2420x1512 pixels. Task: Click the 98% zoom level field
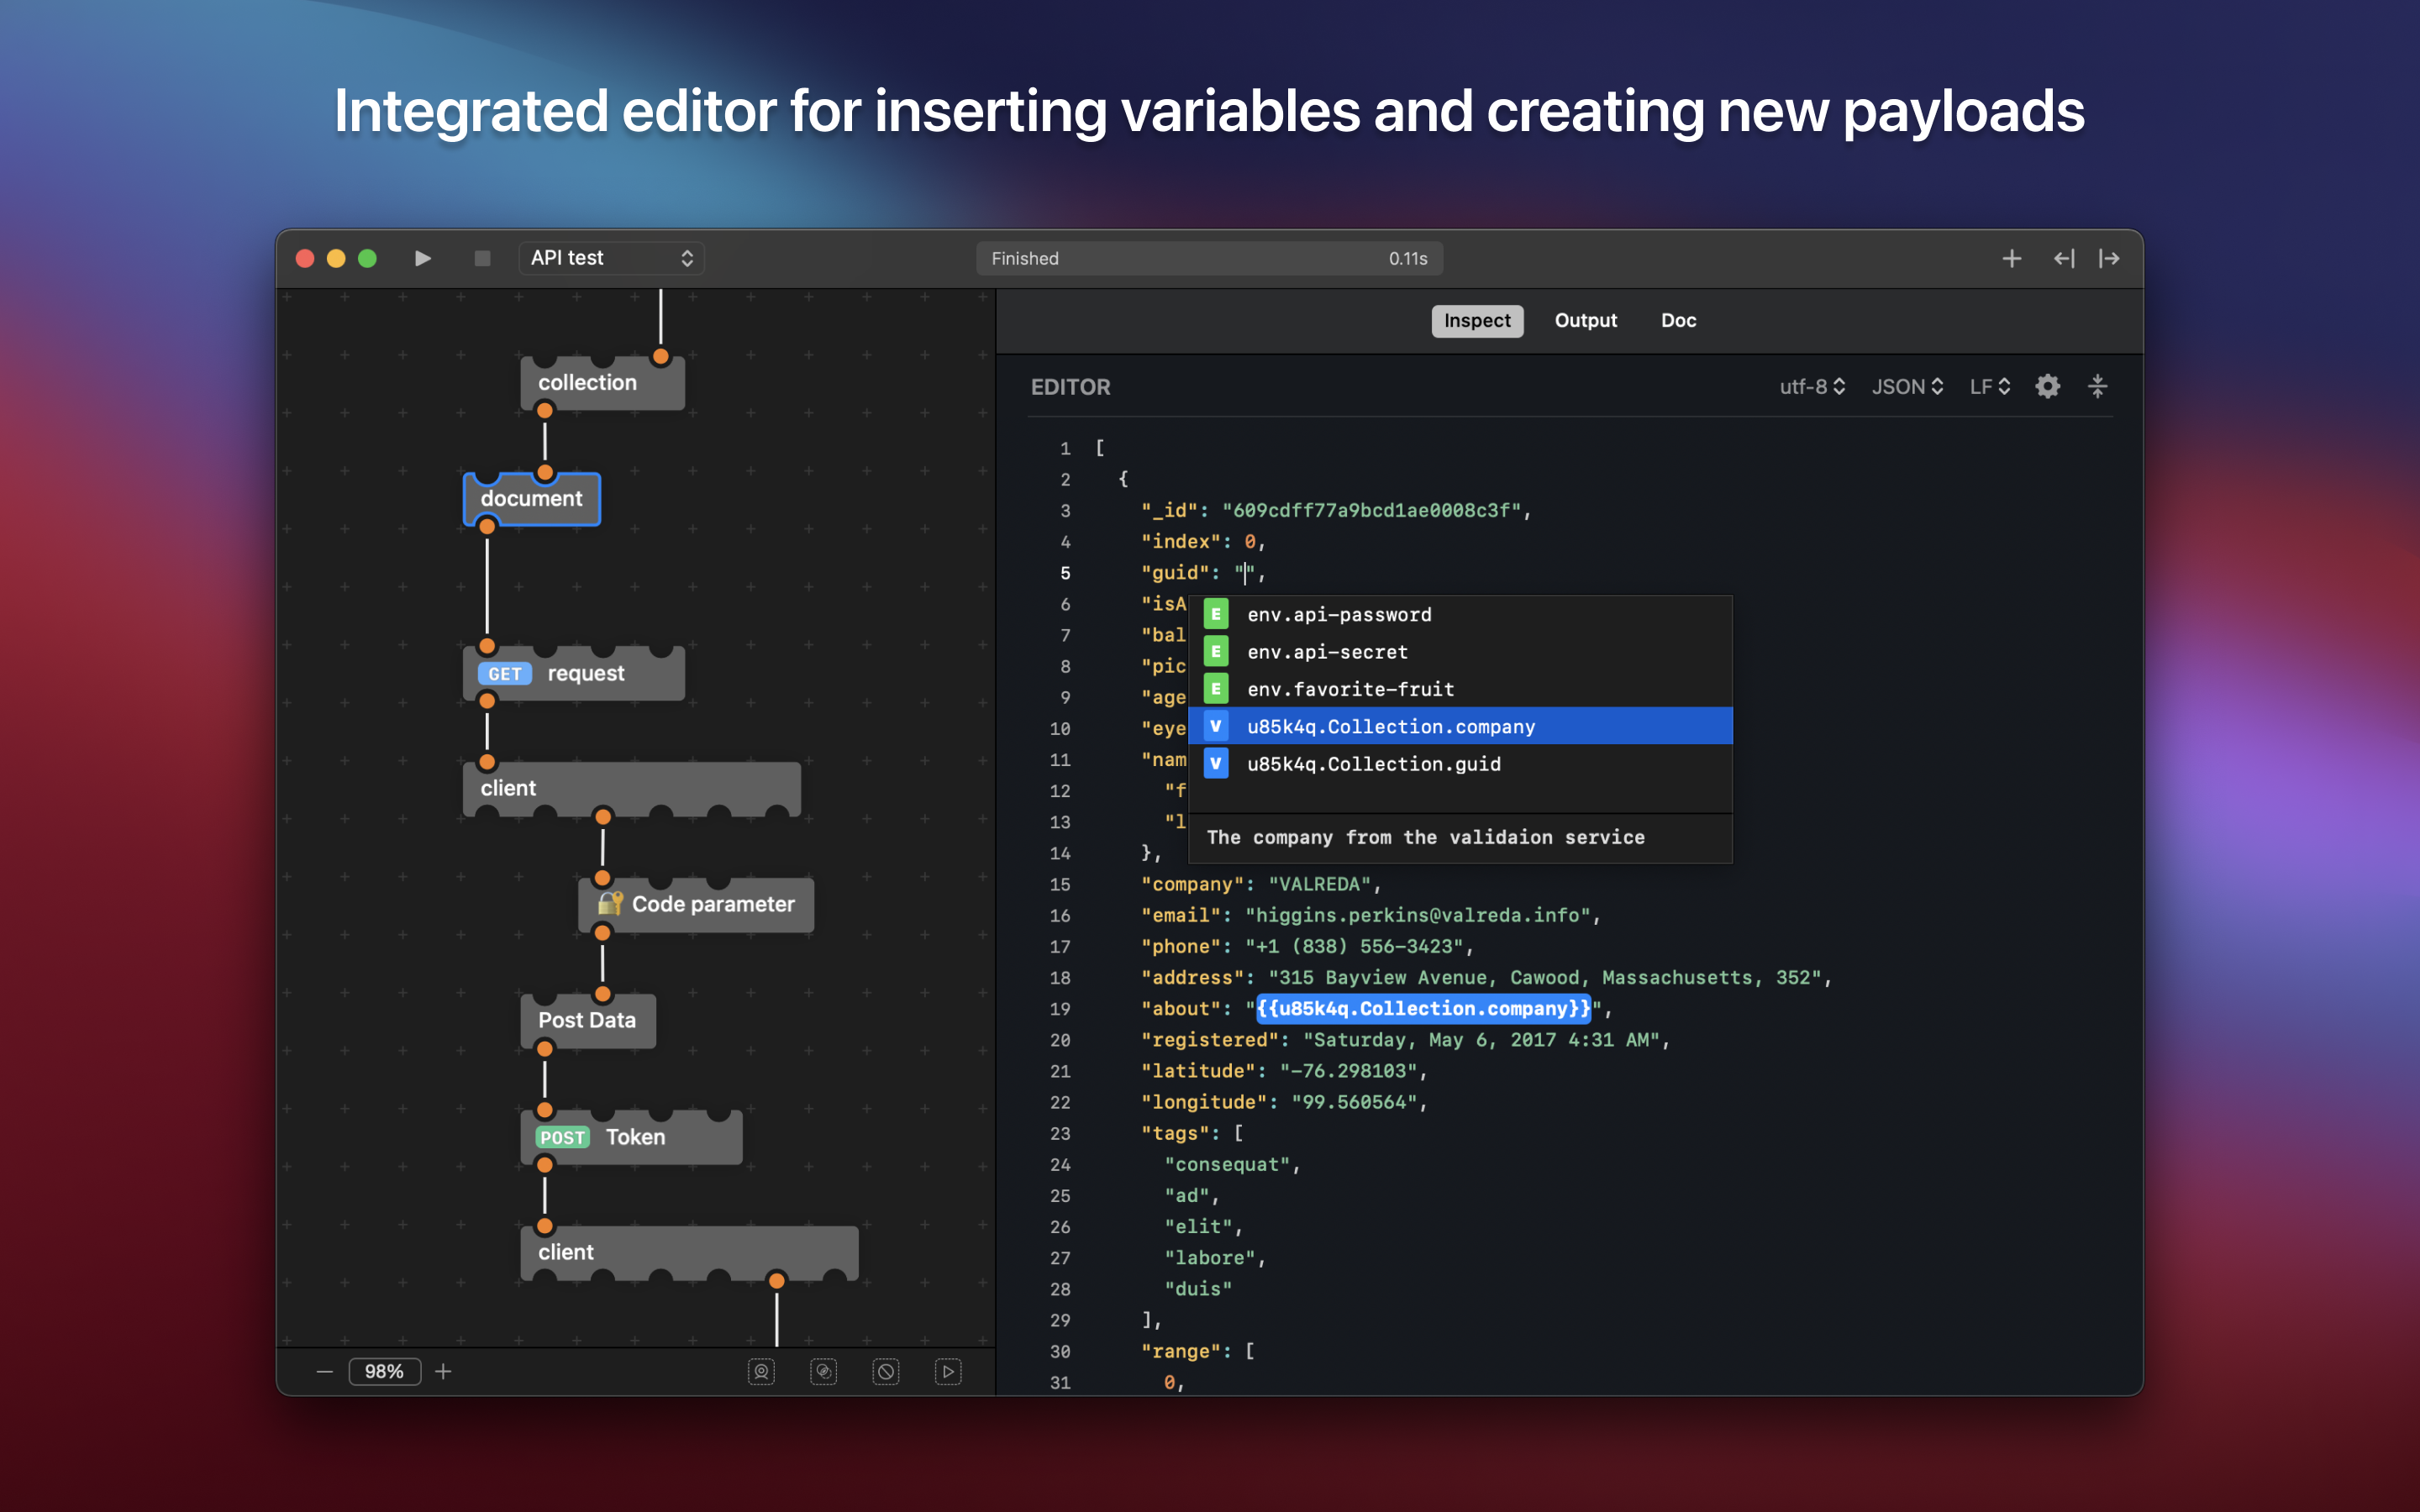tap(384, 1372)
